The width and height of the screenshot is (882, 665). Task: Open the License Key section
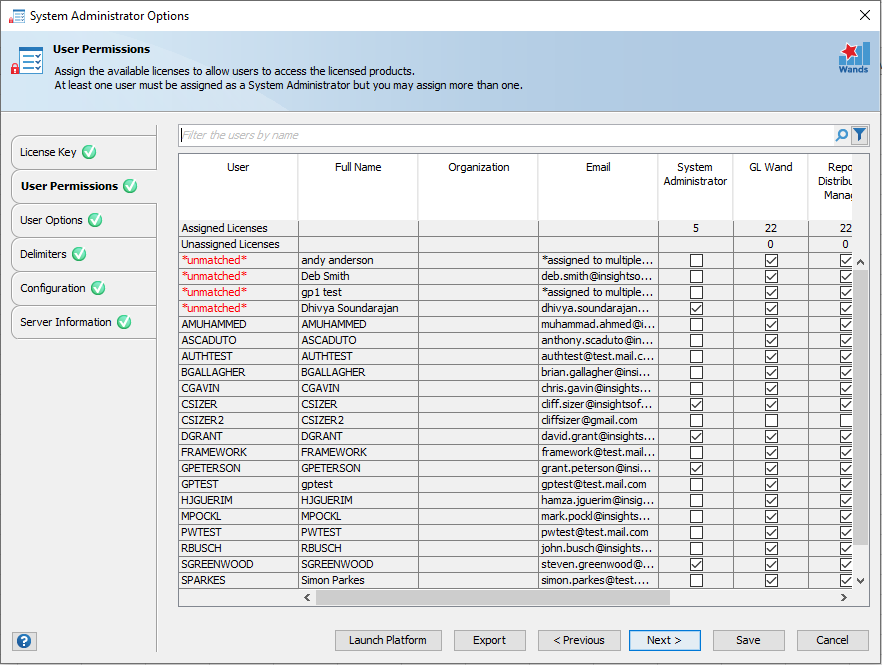point(50,152)
